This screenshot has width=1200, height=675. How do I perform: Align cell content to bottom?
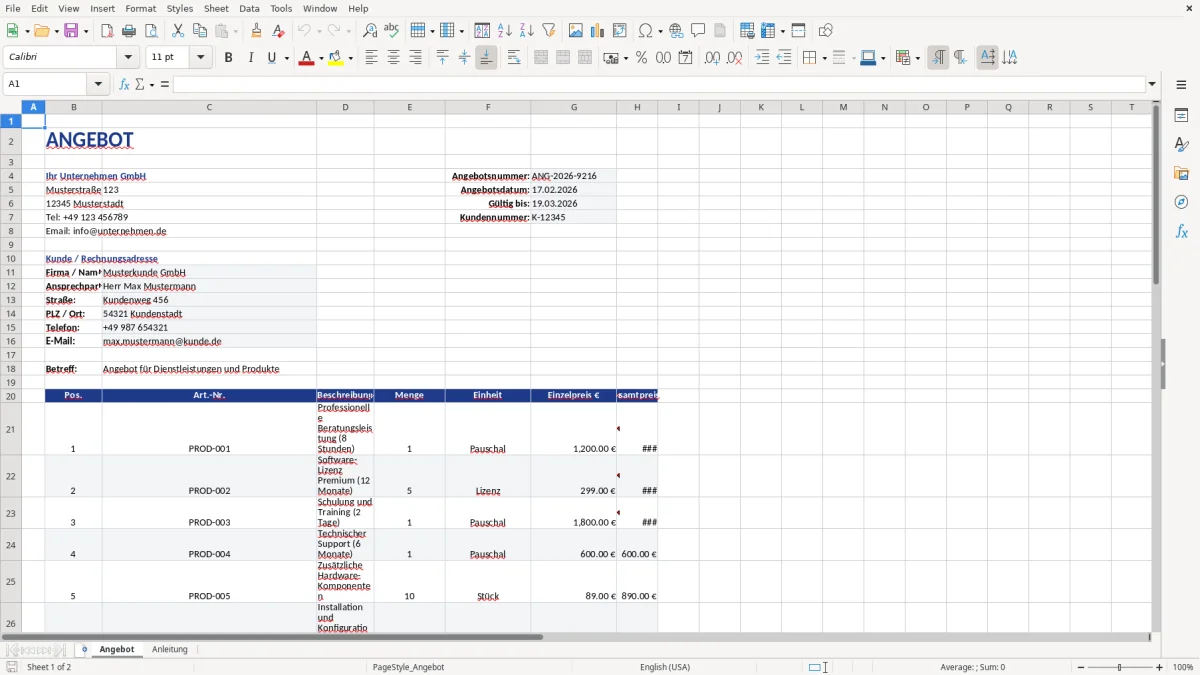(x=486, y=58)
